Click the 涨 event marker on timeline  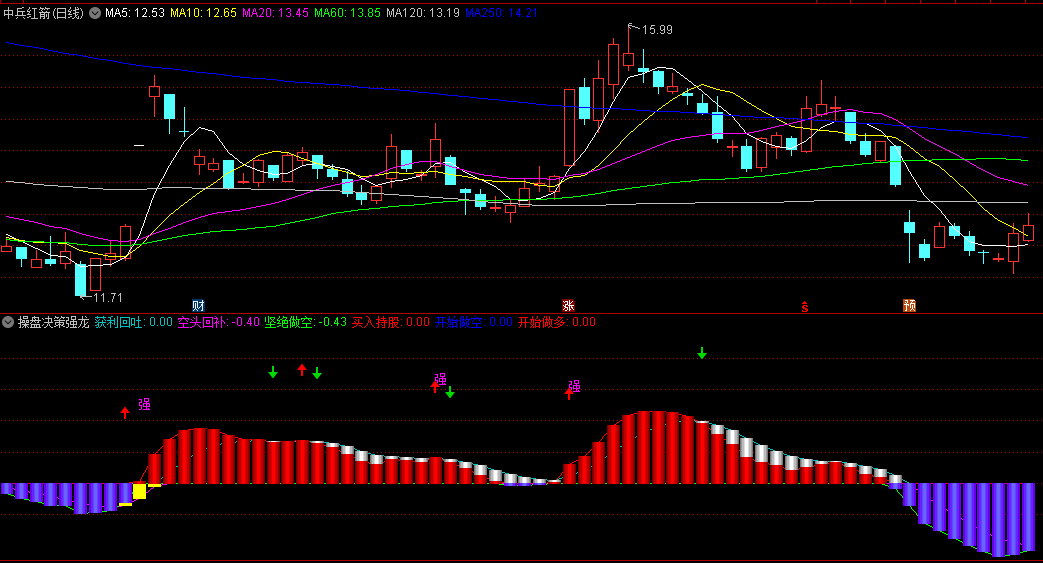[568, 305]
